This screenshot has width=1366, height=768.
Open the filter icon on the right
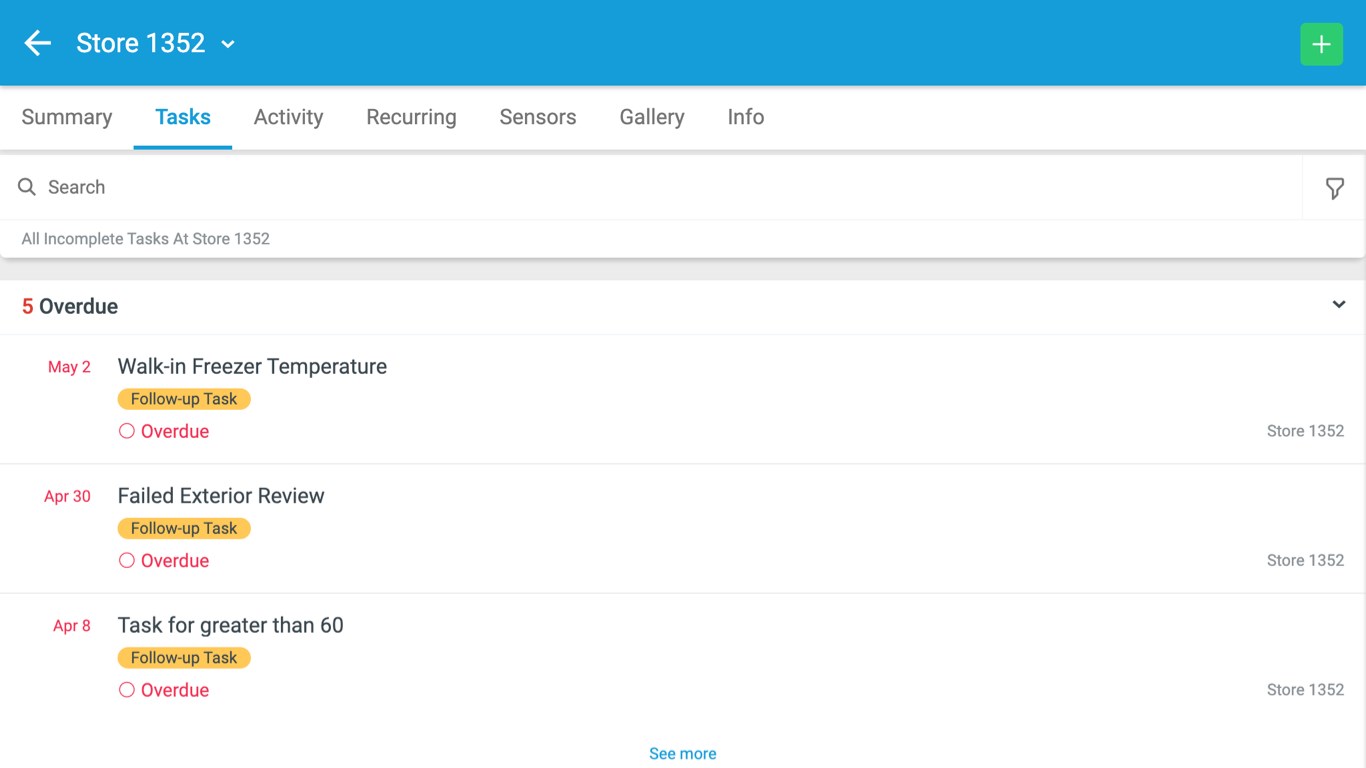tap(1335, 187)
